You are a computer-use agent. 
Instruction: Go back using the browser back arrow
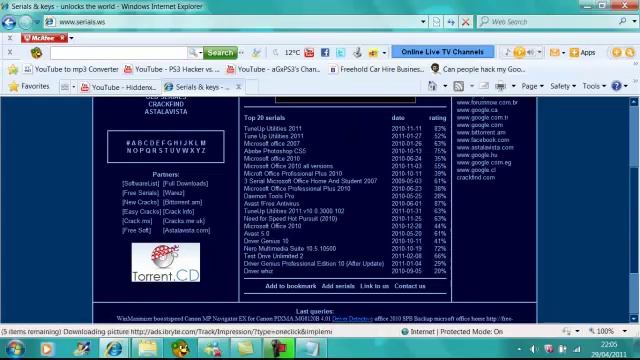pos(9,22)
